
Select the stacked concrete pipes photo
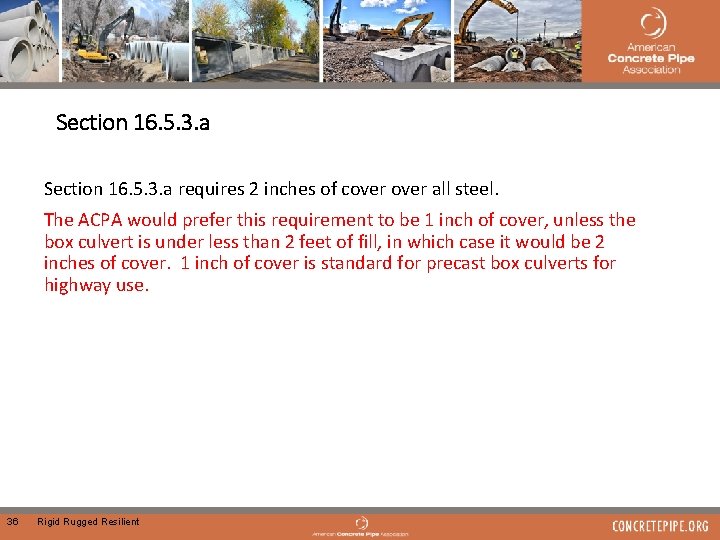tap(29, 41)
